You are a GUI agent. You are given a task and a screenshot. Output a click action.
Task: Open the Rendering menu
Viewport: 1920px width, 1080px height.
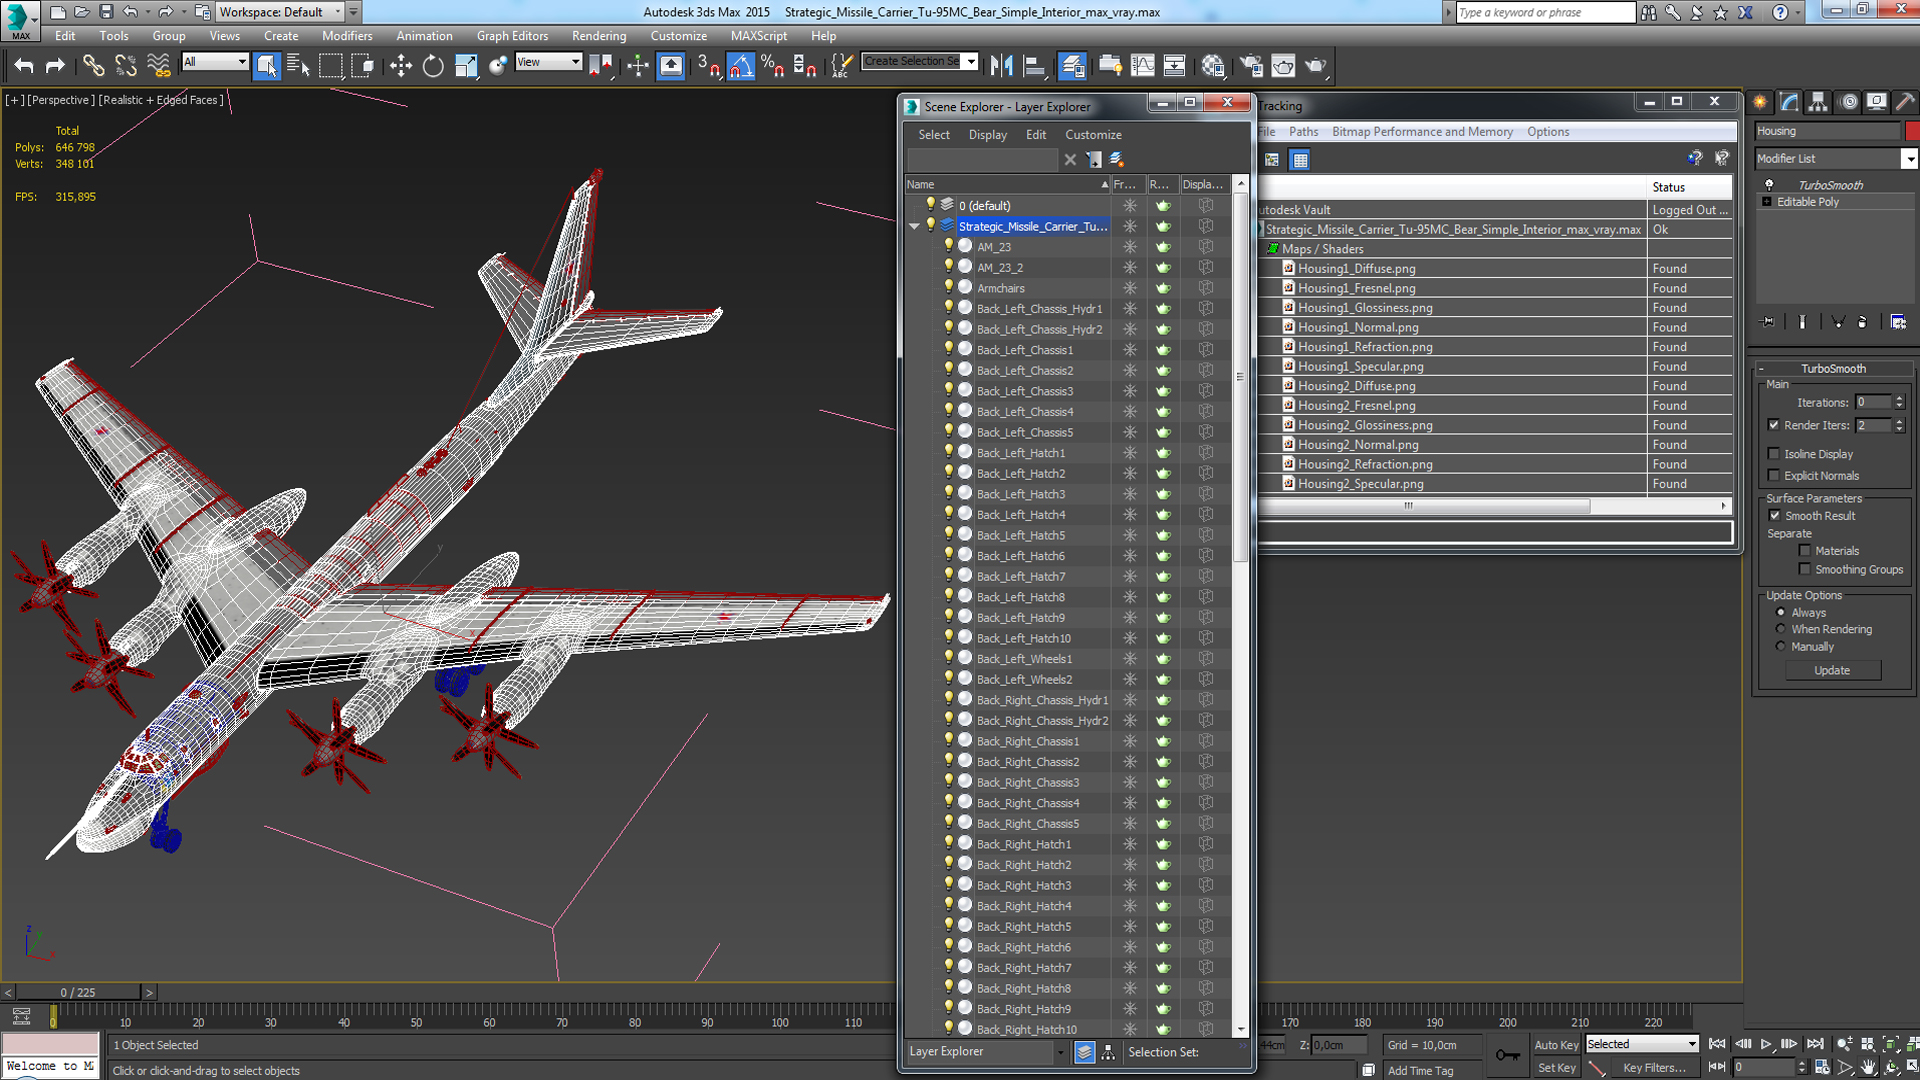tap(599, 36)
